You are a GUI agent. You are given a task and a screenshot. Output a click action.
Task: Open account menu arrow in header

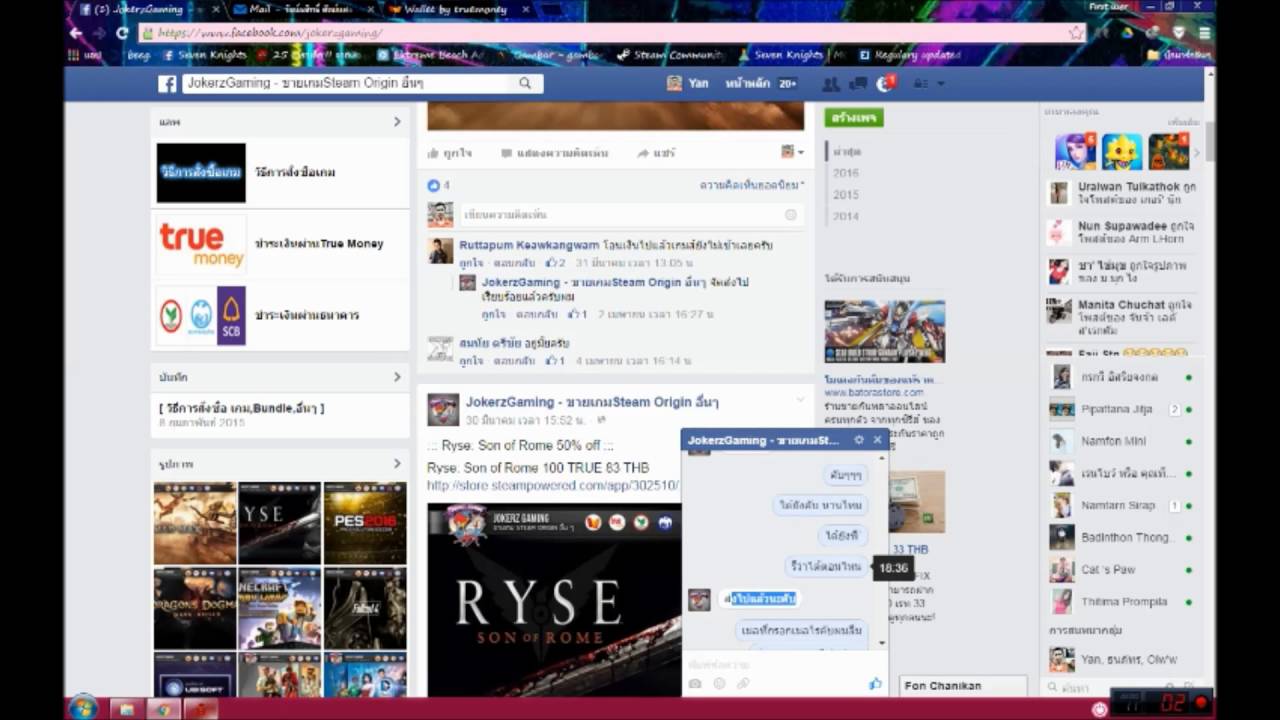pyautogui.click(x=942, y=84)
